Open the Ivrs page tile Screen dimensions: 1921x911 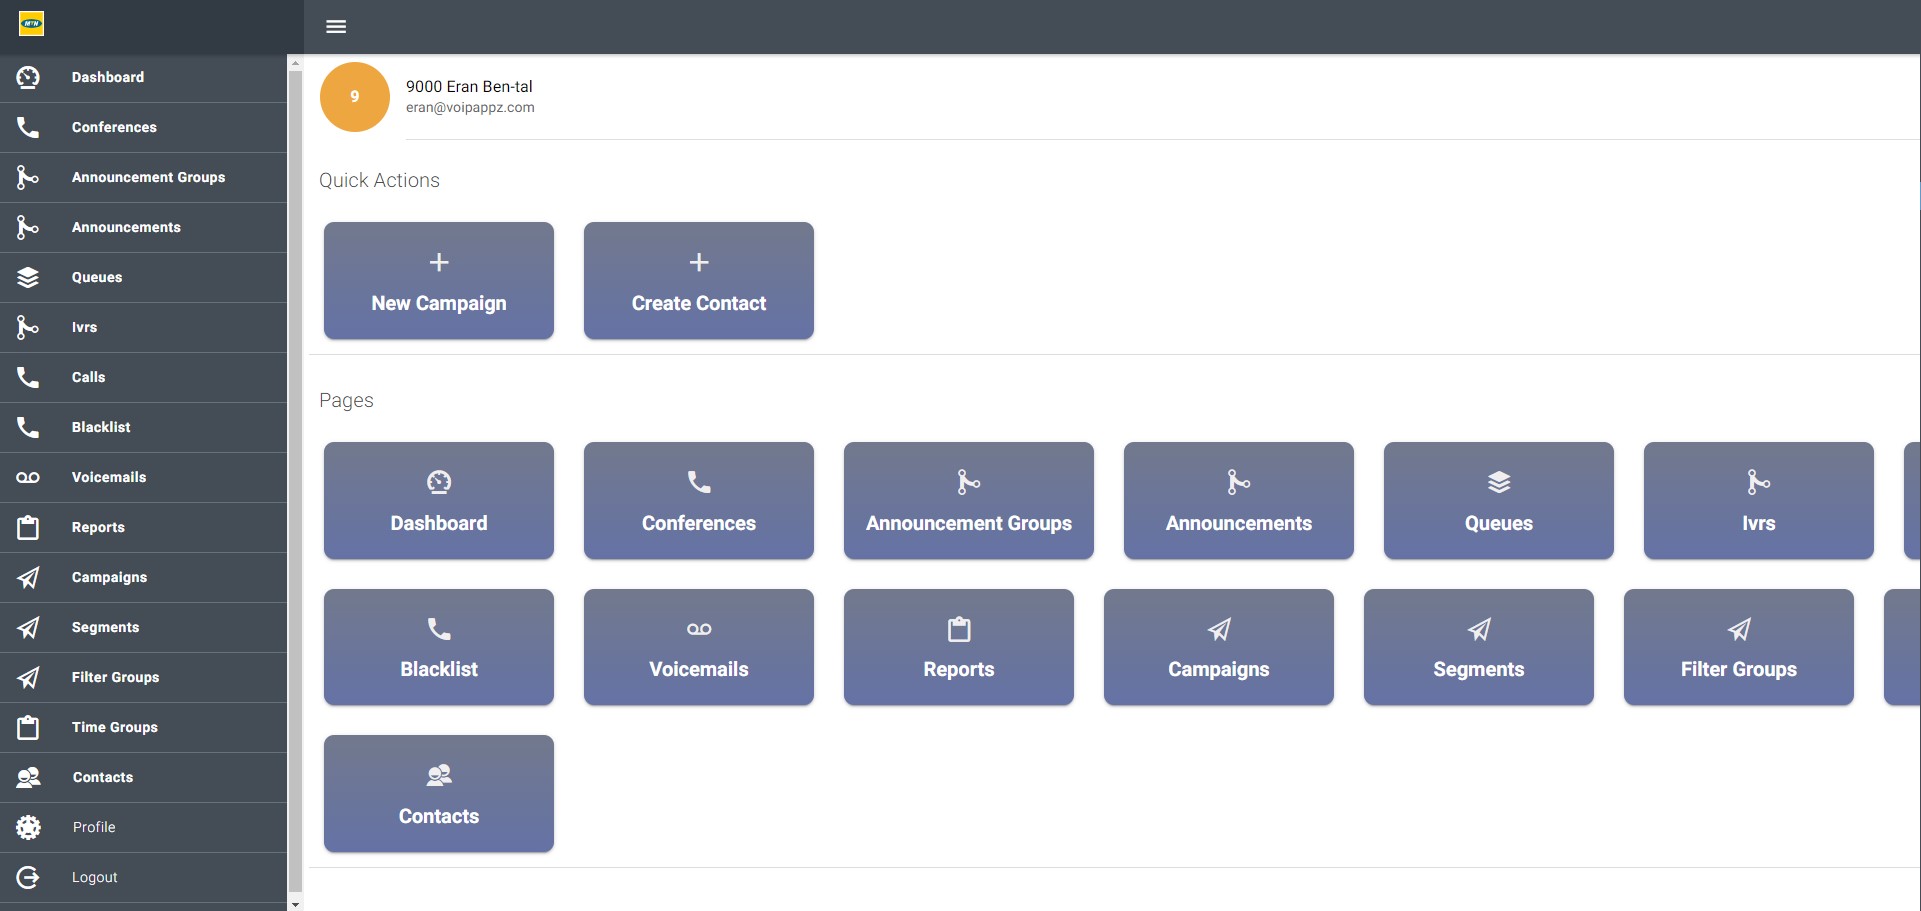(1759, 500)
